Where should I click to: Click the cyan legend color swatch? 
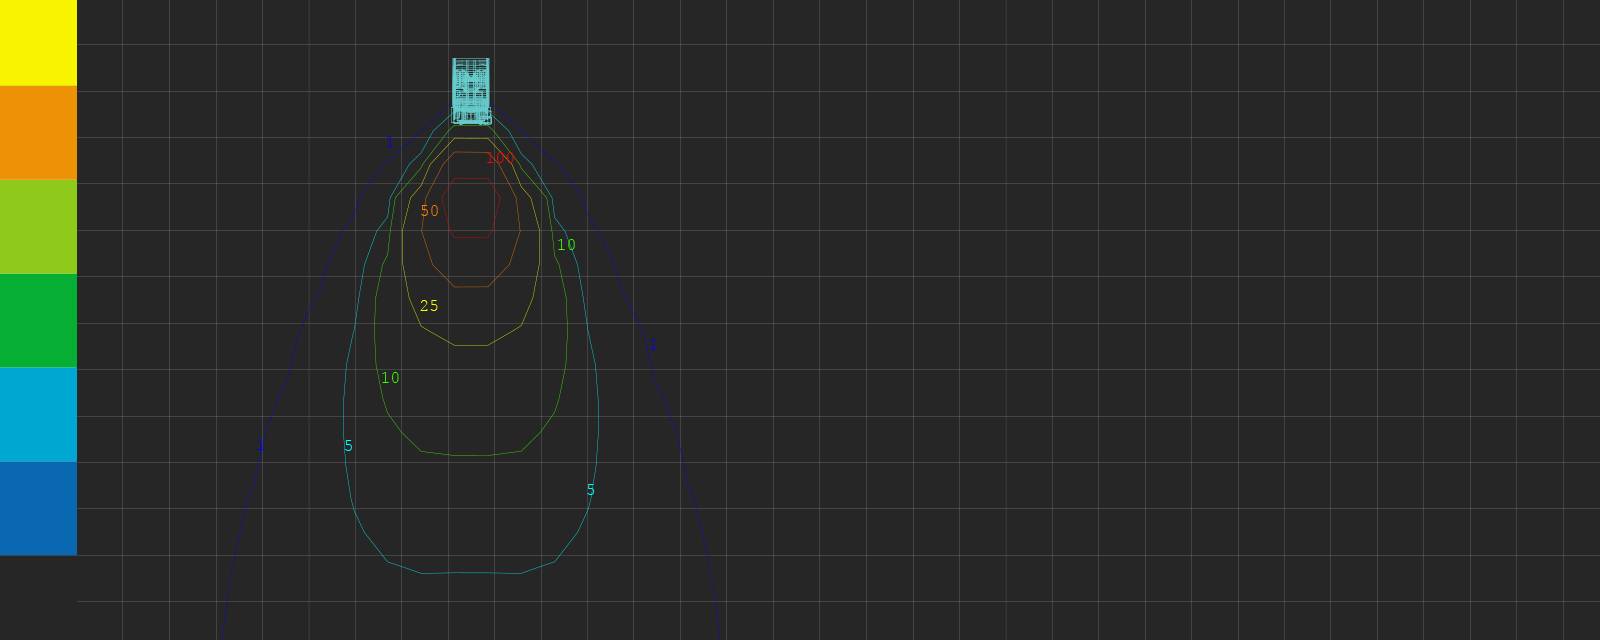38,414
